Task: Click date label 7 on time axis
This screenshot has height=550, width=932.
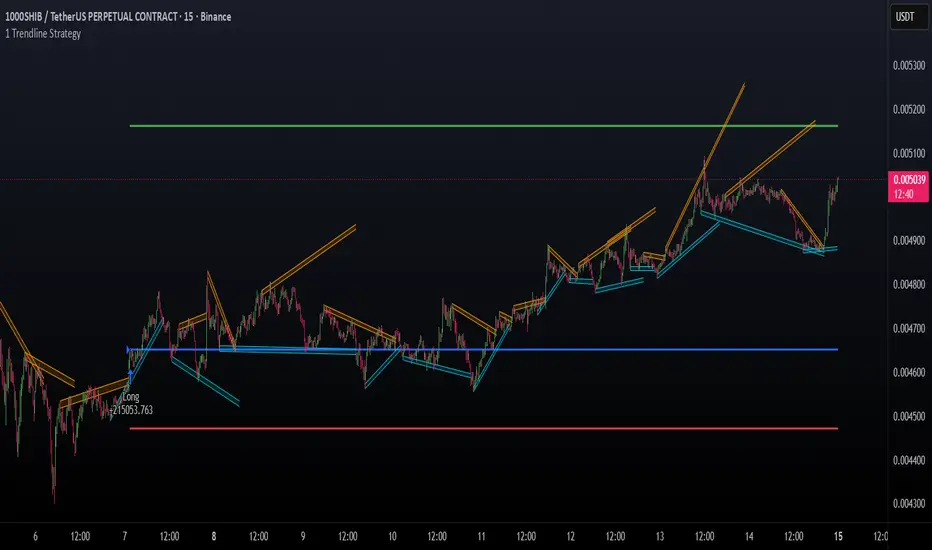Action: click(x=124, y=537)
